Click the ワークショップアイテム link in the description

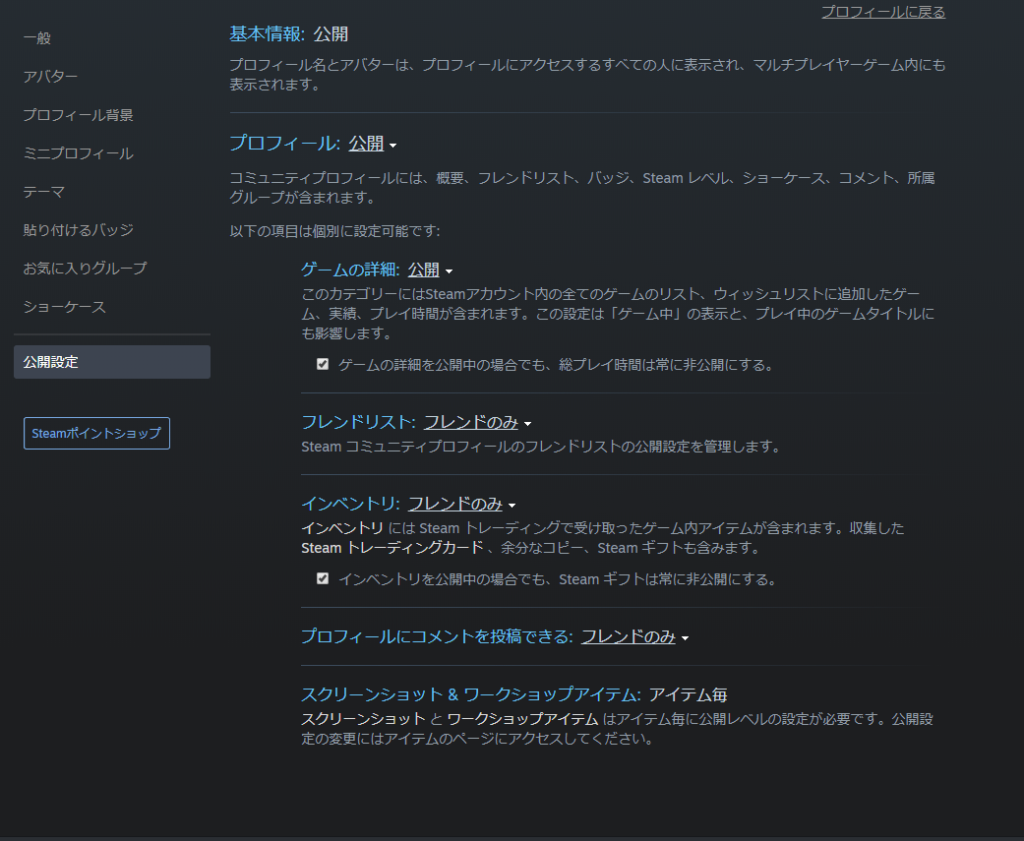coord(522,720)
